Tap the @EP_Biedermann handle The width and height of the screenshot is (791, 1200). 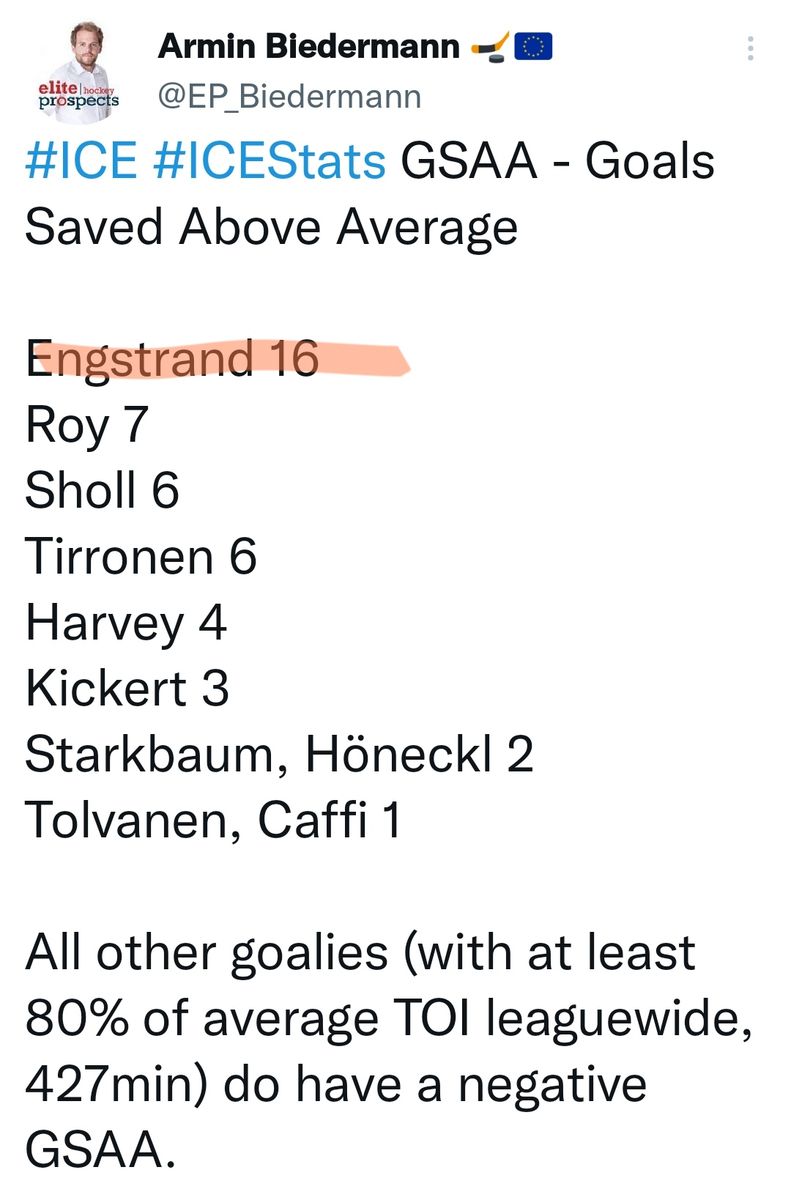(290, 96)
